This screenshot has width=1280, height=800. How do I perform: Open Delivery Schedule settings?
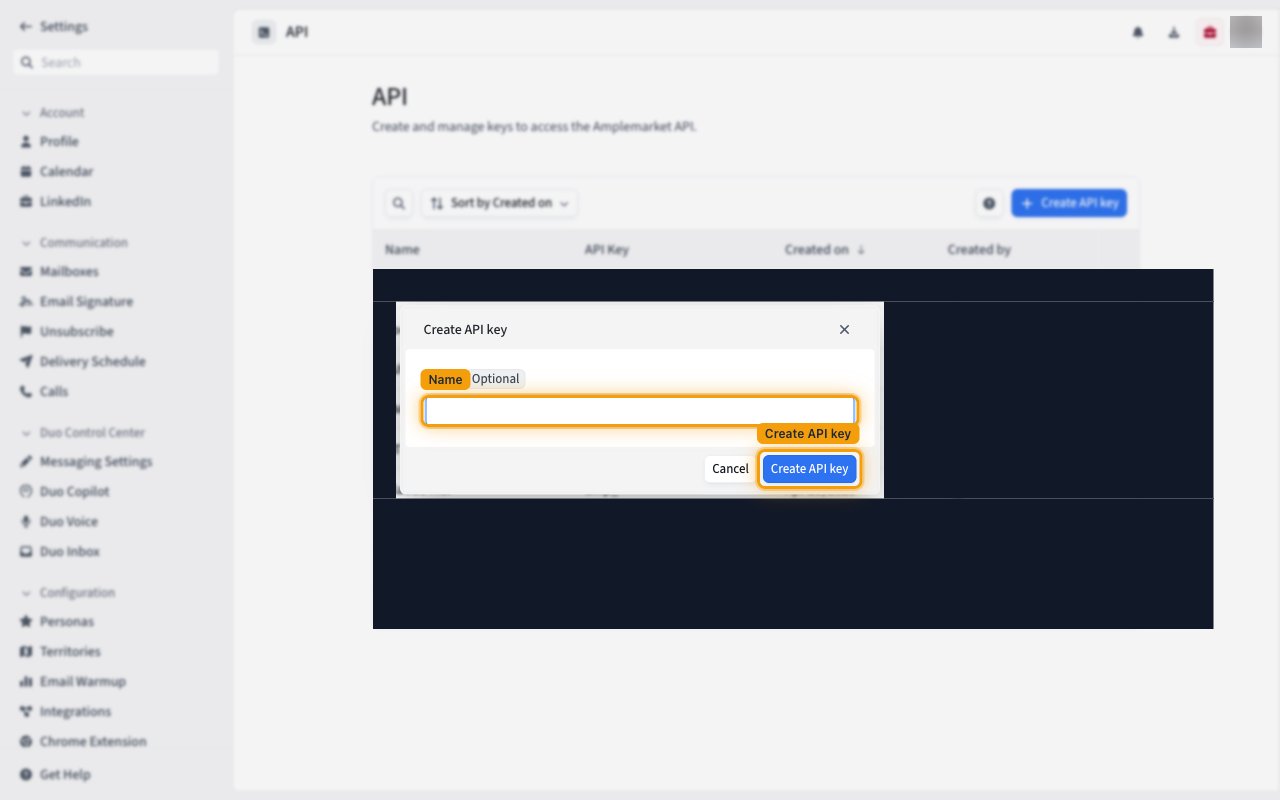92,362
